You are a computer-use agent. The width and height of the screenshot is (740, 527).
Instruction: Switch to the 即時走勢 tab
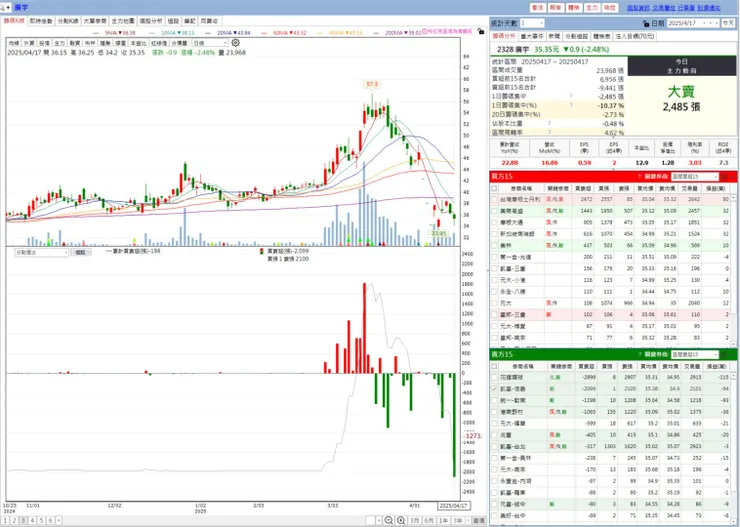pos(41,21)
